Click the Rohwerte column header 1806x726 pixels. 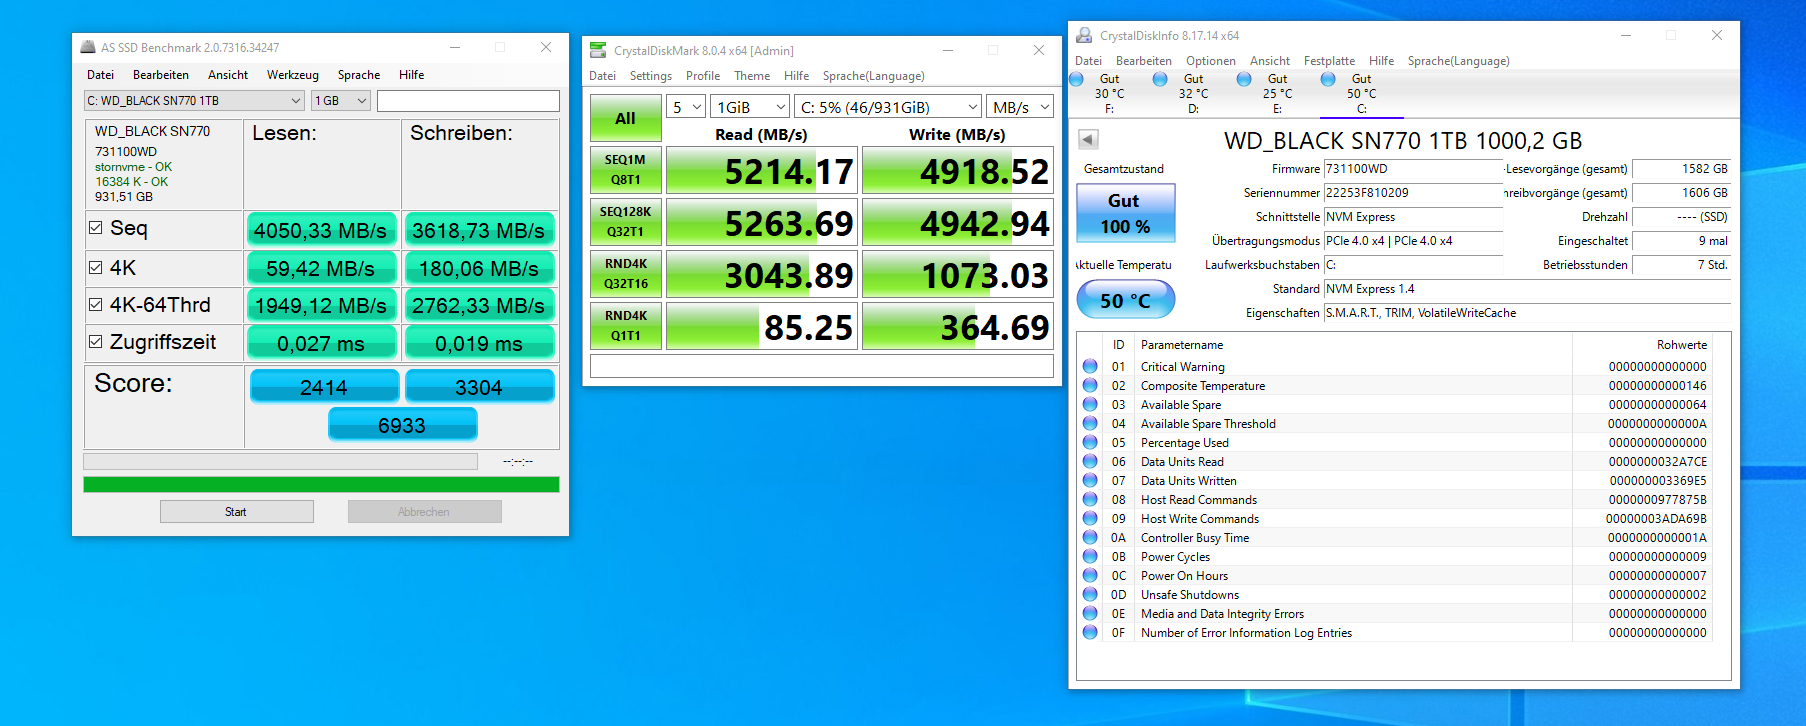1682,345
